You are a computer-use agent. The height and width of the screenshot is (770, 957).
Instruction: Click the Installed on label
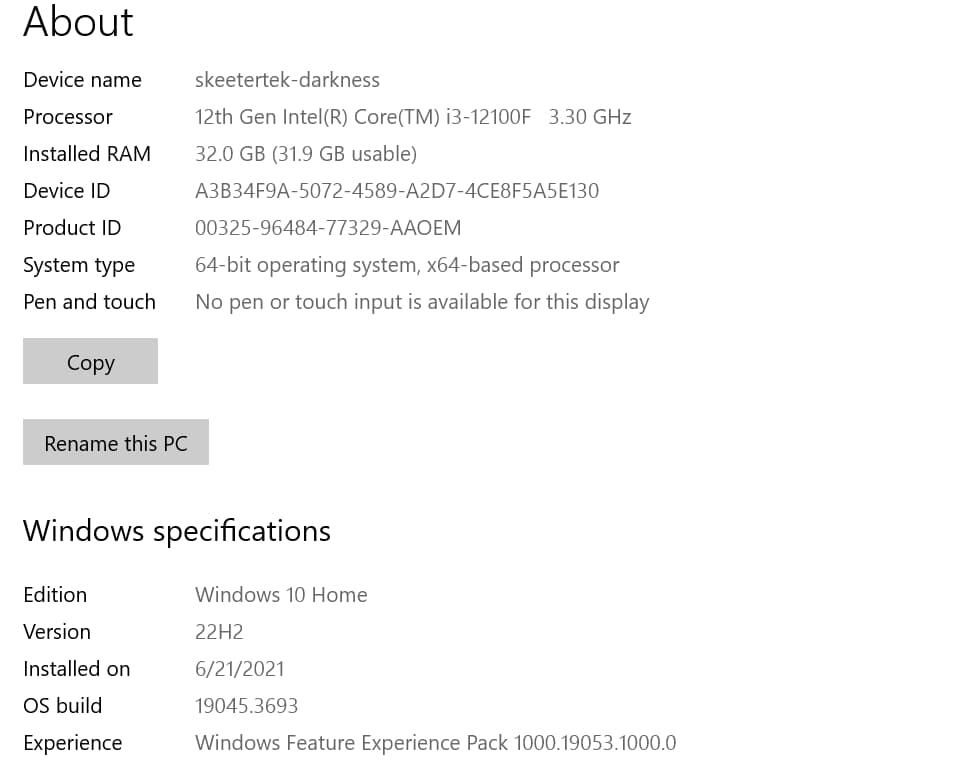[x=76, y=669]
